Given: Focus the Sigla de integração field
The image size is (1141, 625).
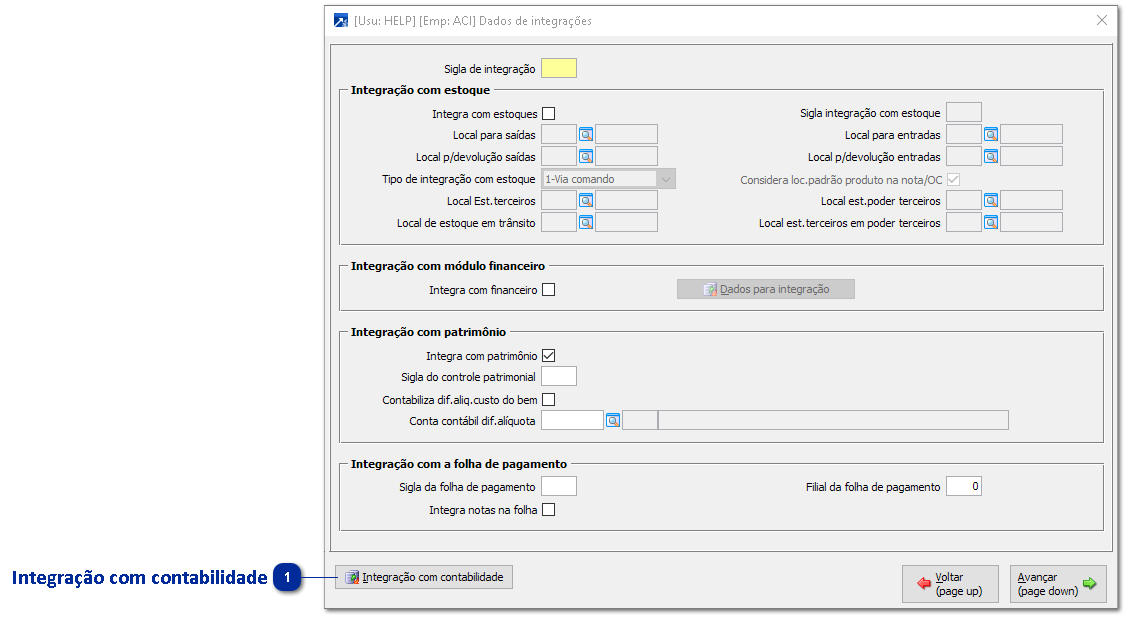Looking at the screenshot, I should pyautogui.click(x=559, y=68).
